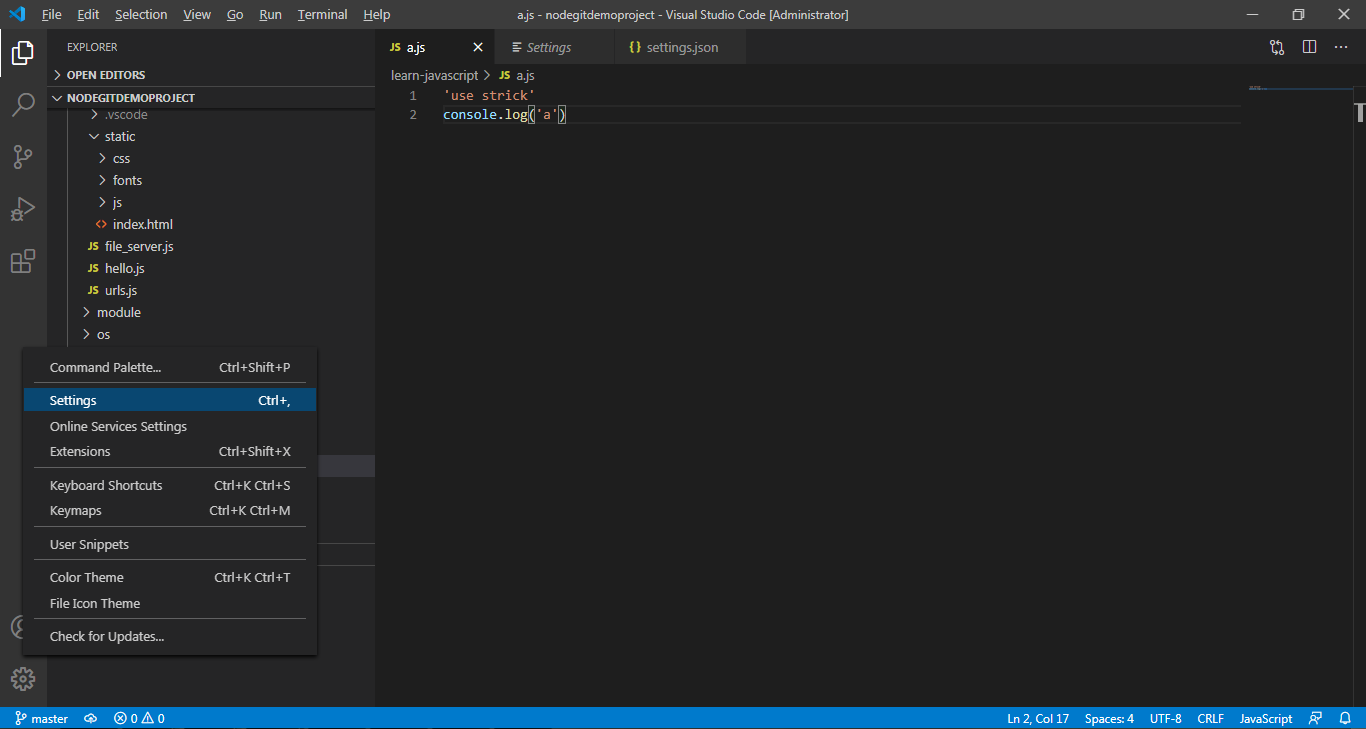
Task: Open the Terminal menu
Action: coord(322,14)
